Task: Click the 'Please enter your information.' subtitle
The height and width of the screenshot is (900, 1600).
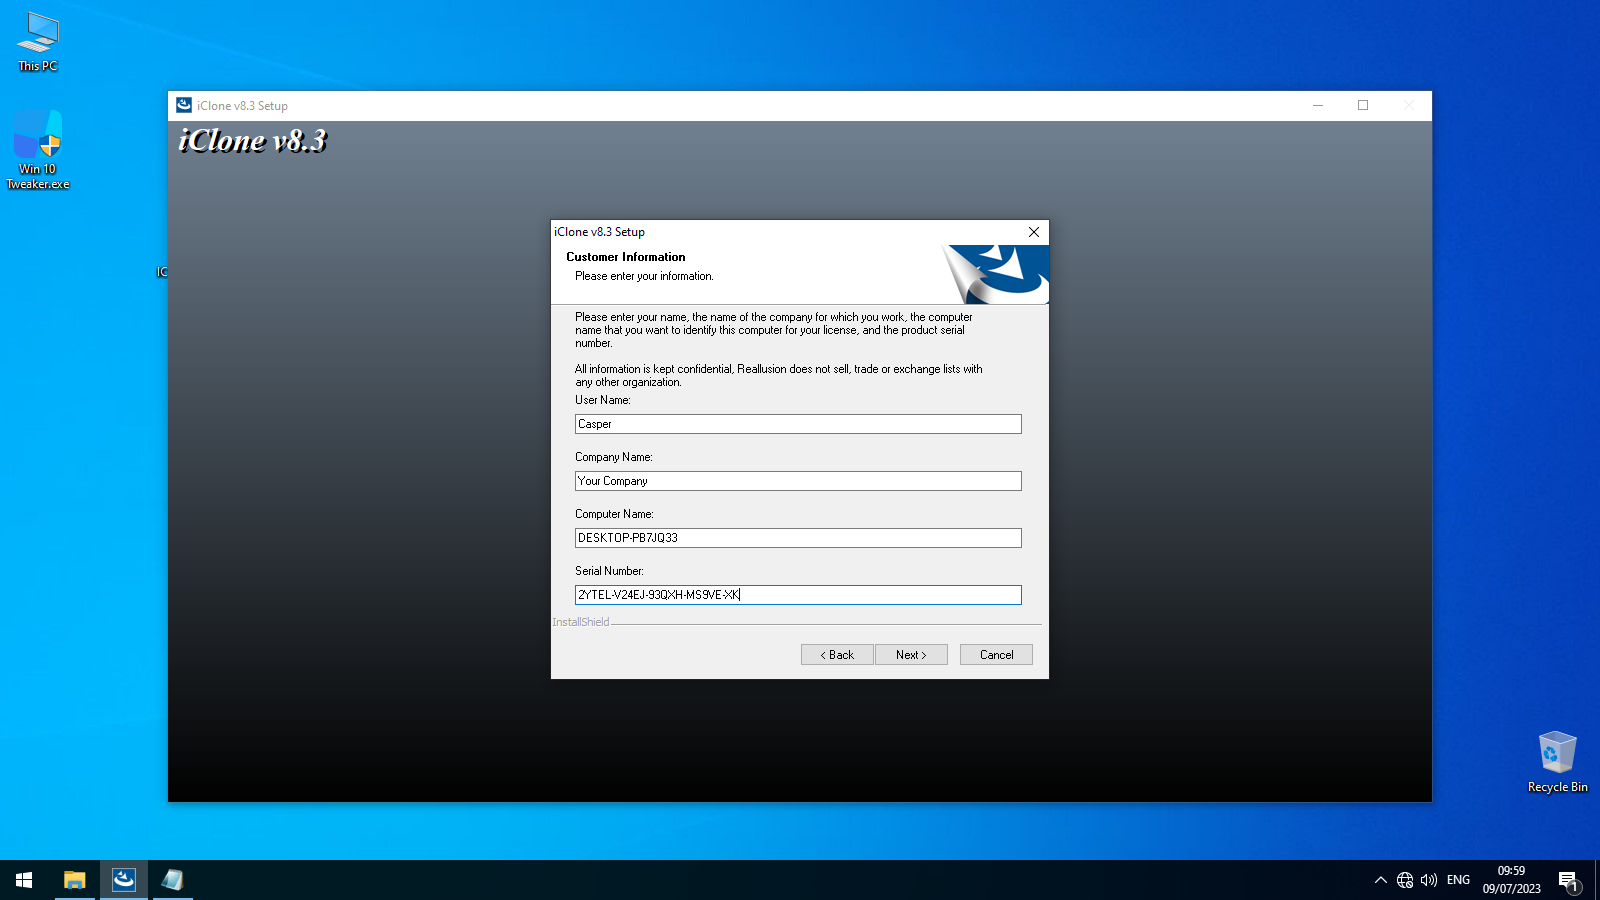Action: [x=644, y=276]
